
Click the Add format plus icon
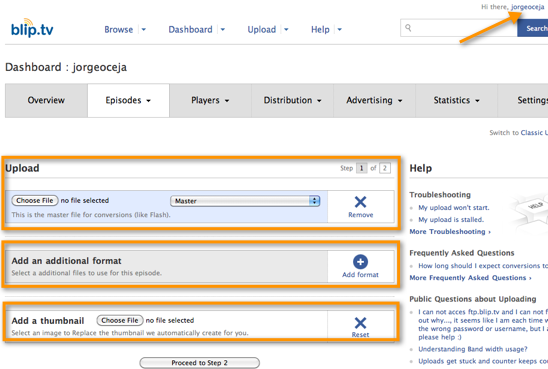coord(360,262)
